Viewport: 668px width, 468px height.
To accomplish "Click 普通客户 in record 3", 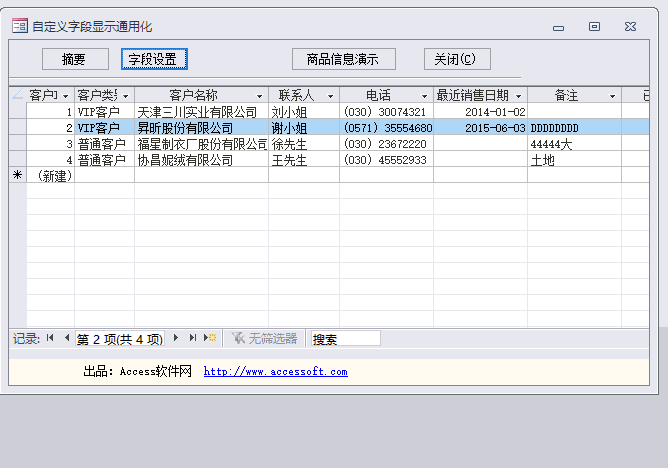I will pos(104,144).
